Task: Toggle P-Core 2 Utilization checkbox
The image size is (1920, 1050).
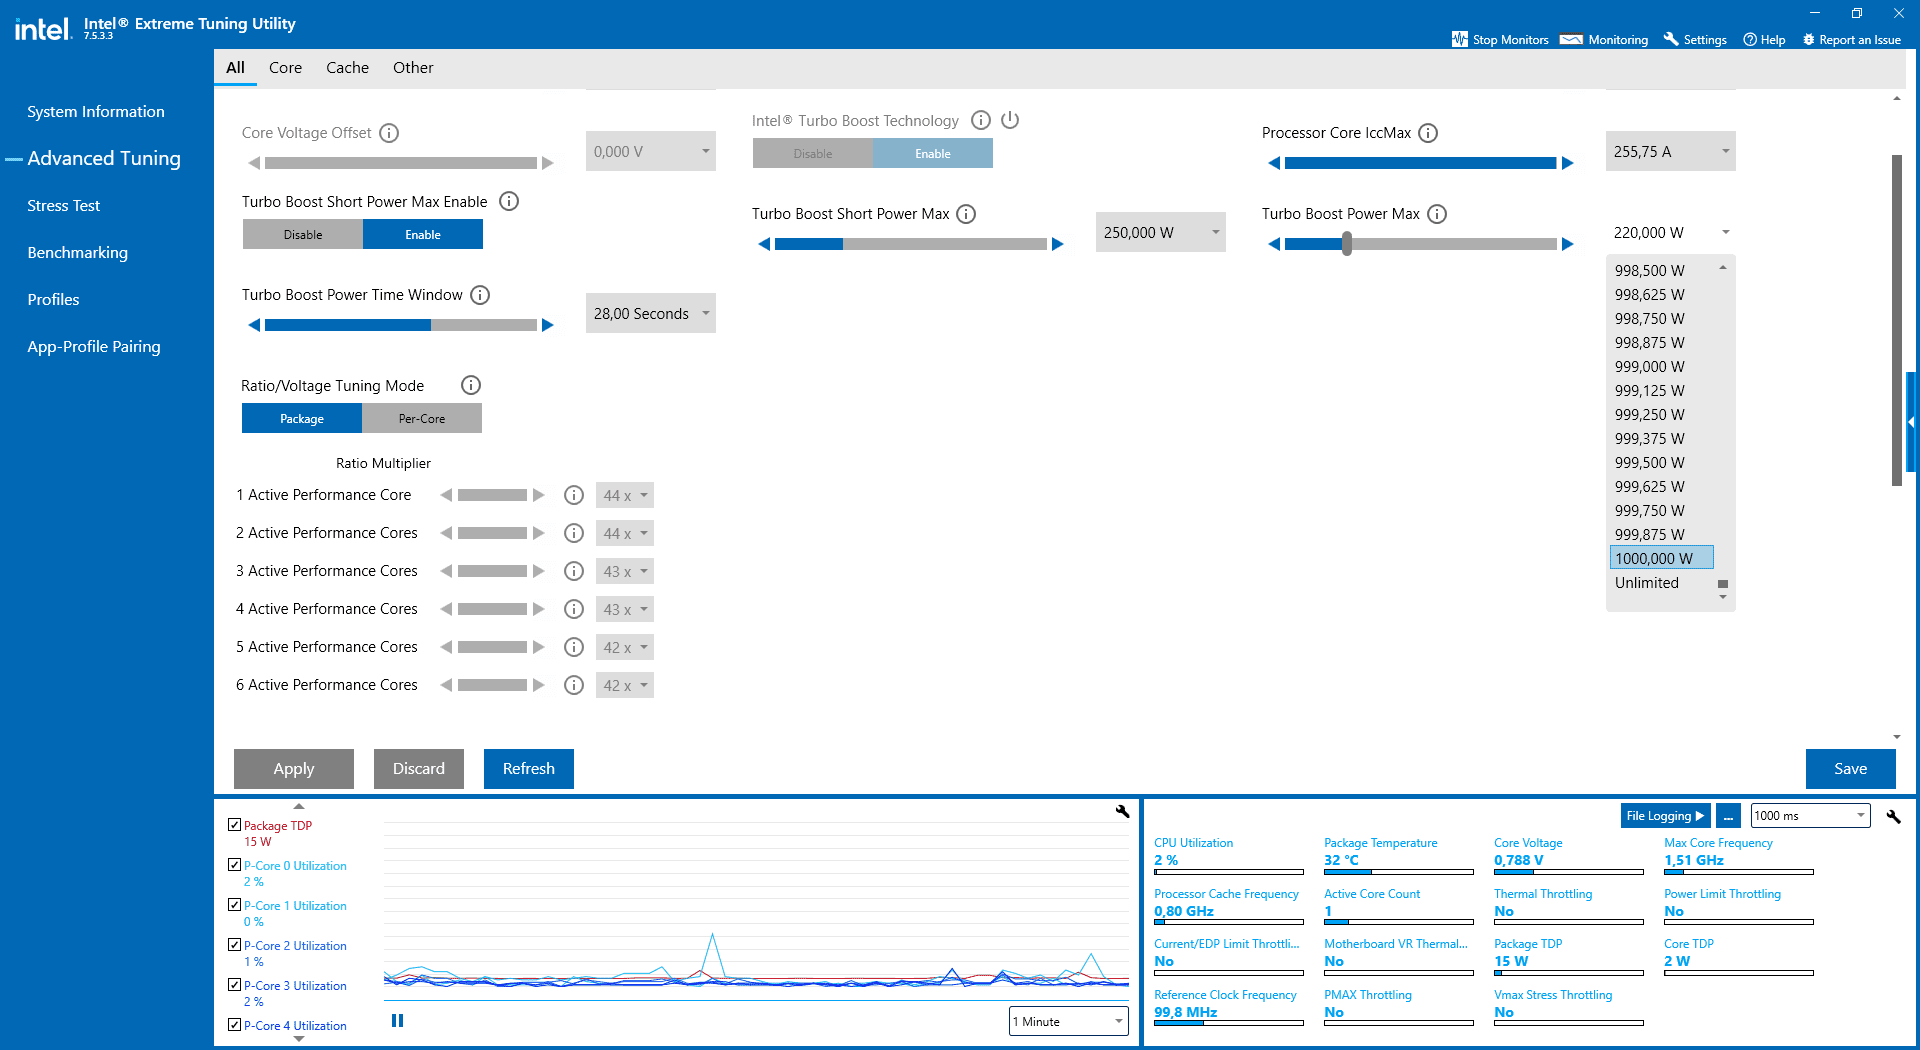Action: pos(235,945)
